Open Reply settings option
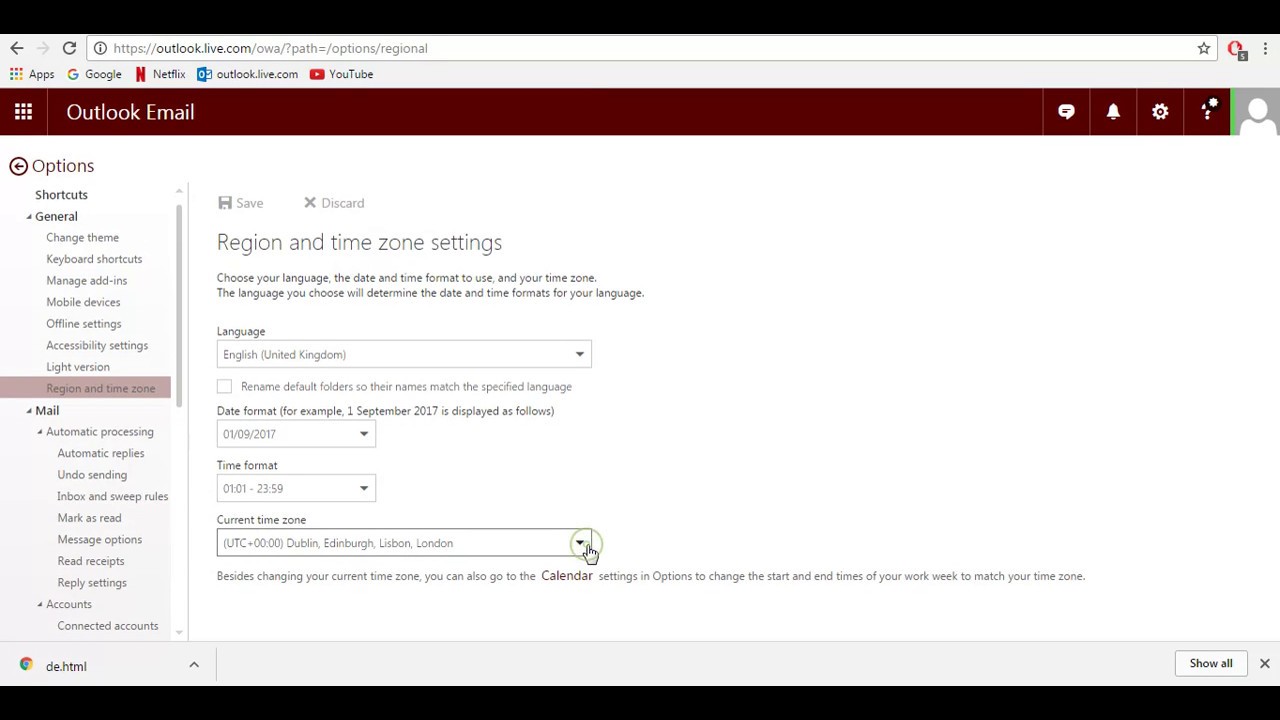Screen dimensions: 1280x720 92,583
